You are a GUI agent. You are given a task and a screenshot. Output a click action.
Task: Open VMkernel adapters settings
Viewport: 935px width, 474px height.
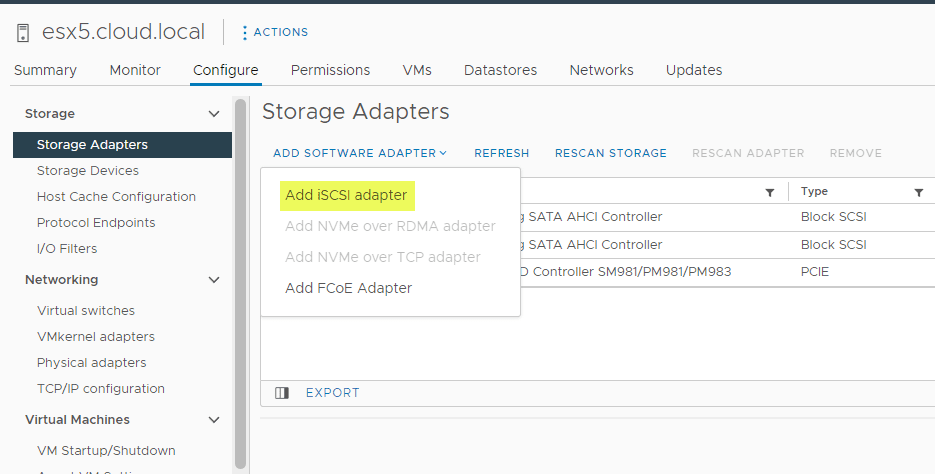(96, 337)
